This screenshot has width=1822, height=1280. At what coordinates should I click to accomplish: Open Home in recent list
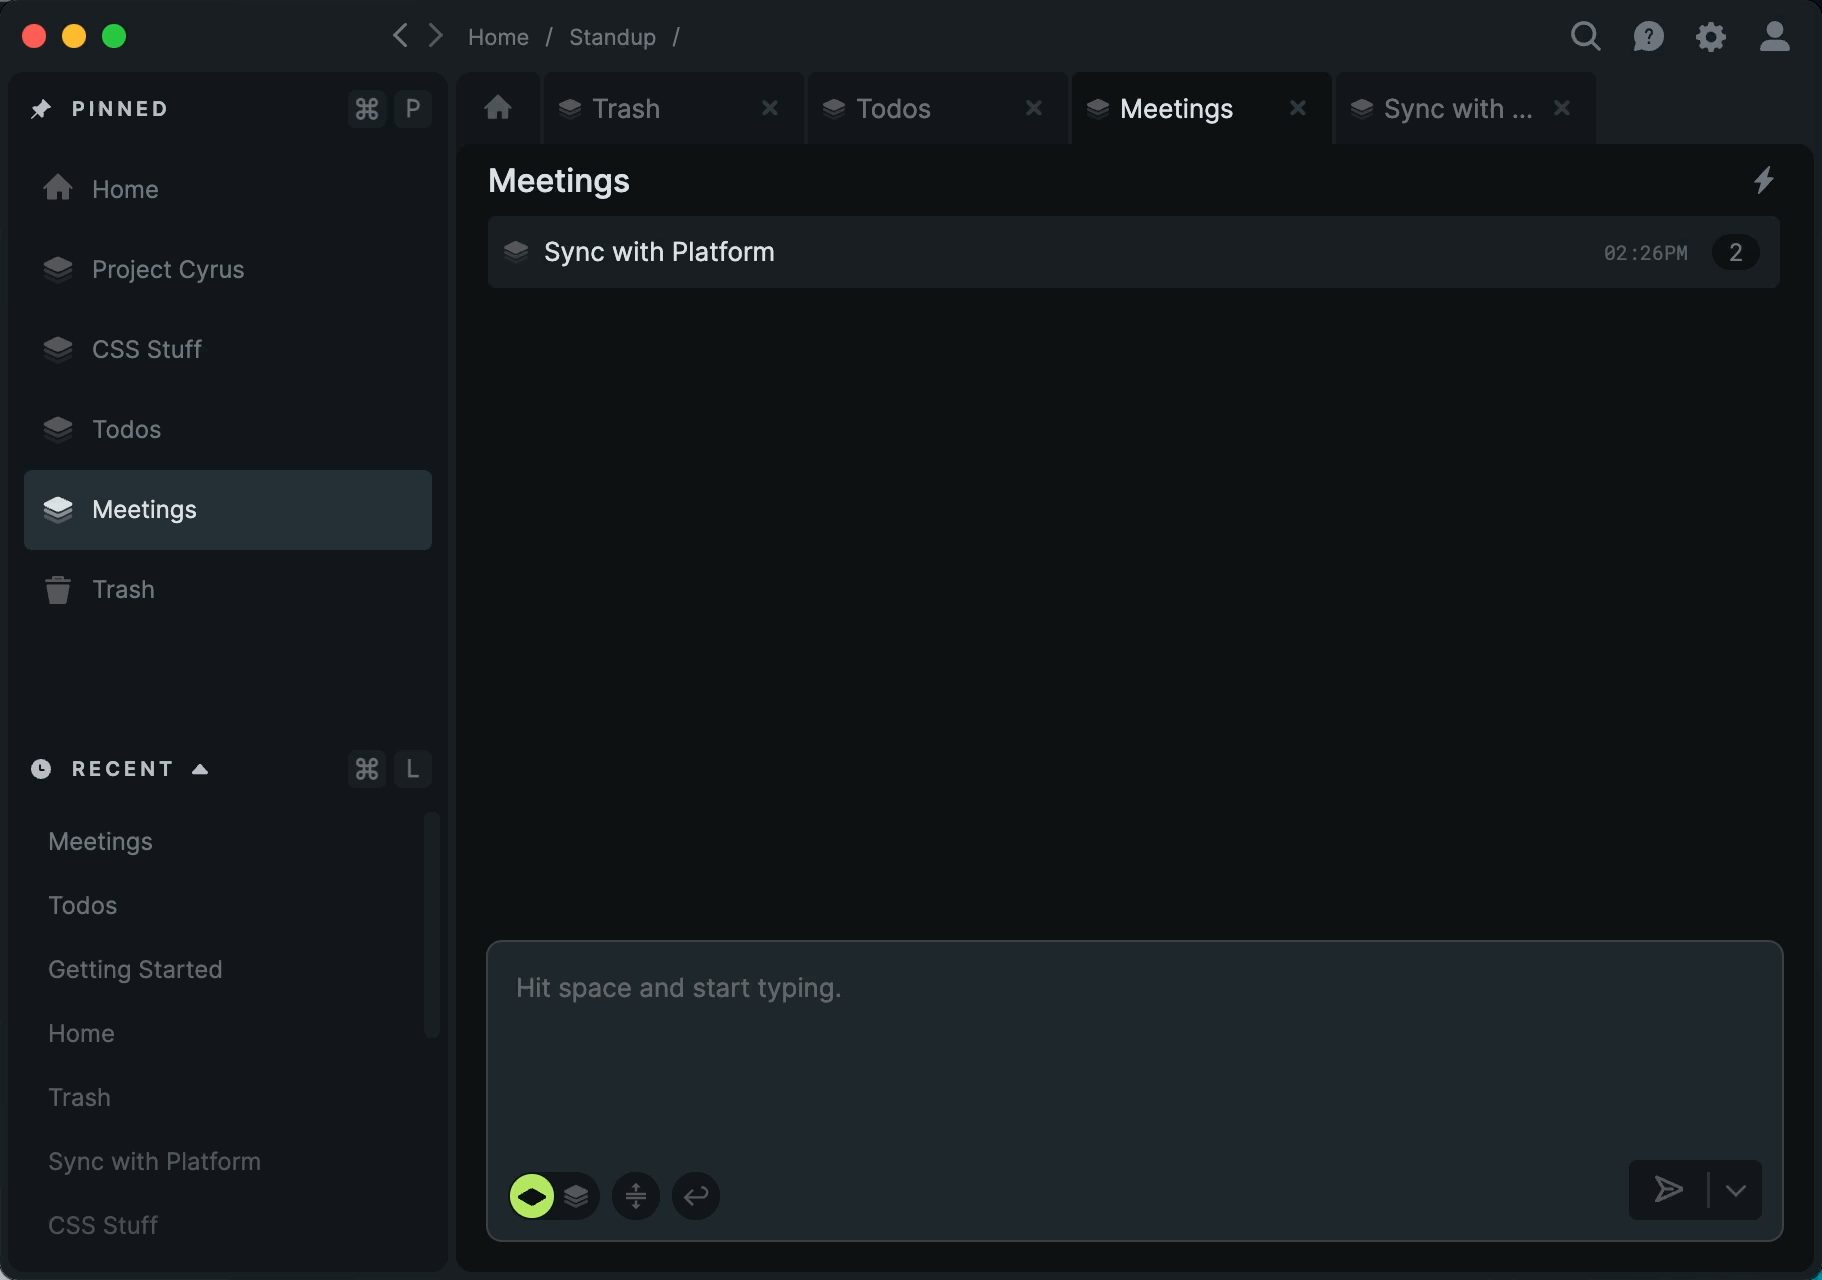point(81,1033)
